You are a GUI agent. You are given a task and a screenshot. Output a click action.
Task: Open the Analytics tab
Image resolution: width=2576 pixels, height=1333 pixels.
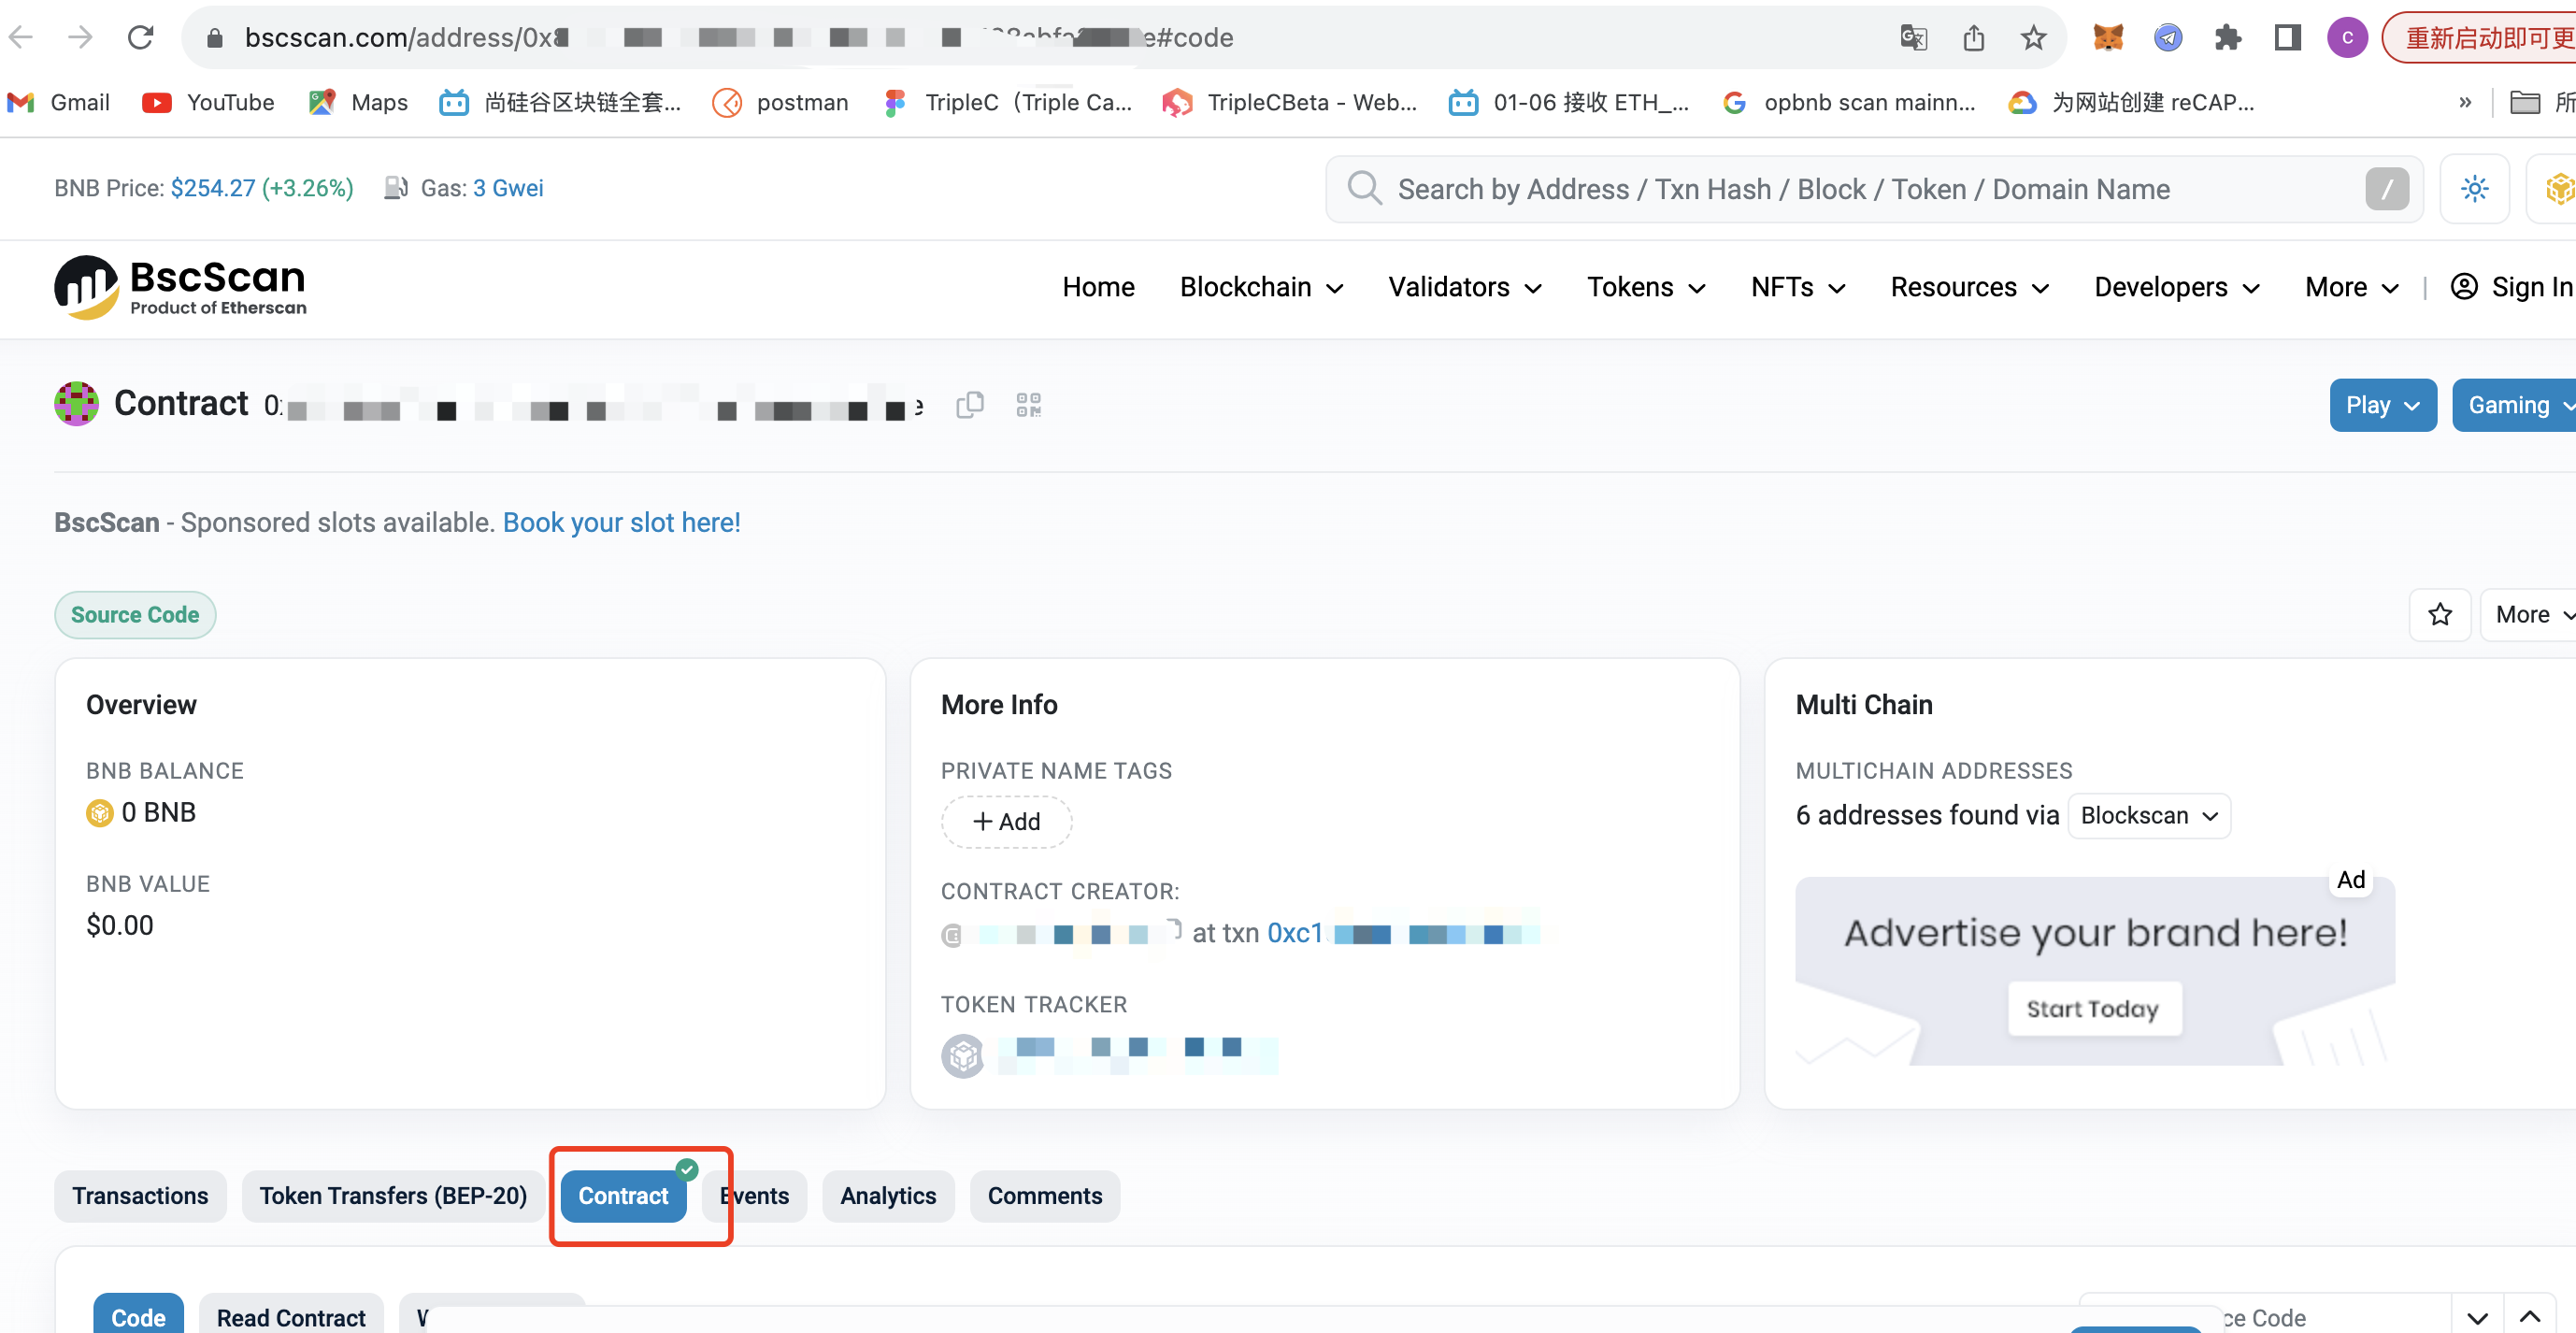pyautogui.click(x=887, y=1196)
